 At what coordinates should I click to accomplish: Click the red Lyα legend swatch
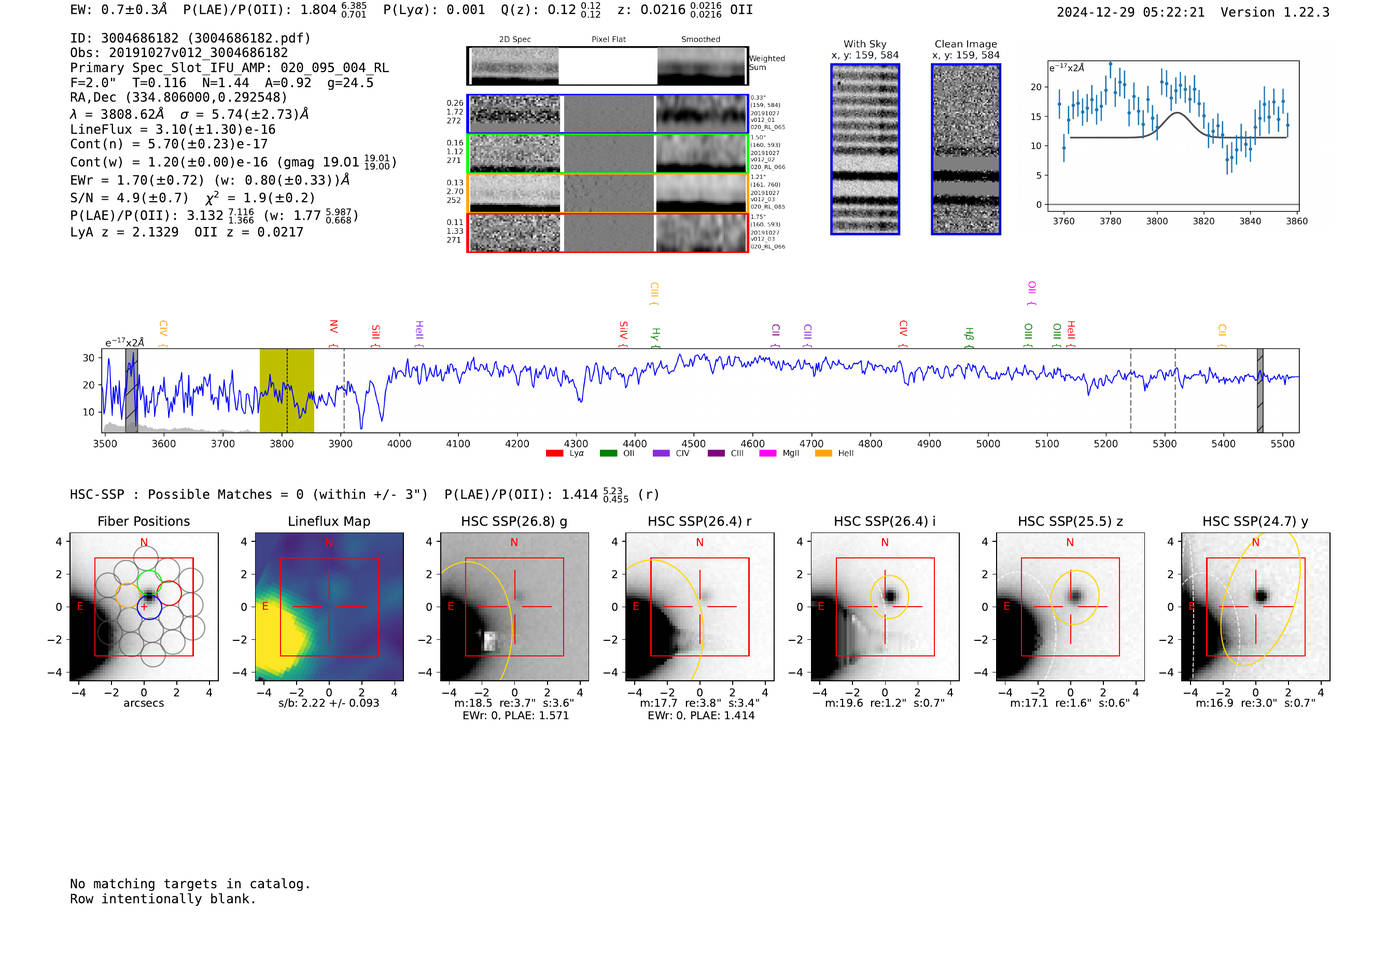coord(554,454)
